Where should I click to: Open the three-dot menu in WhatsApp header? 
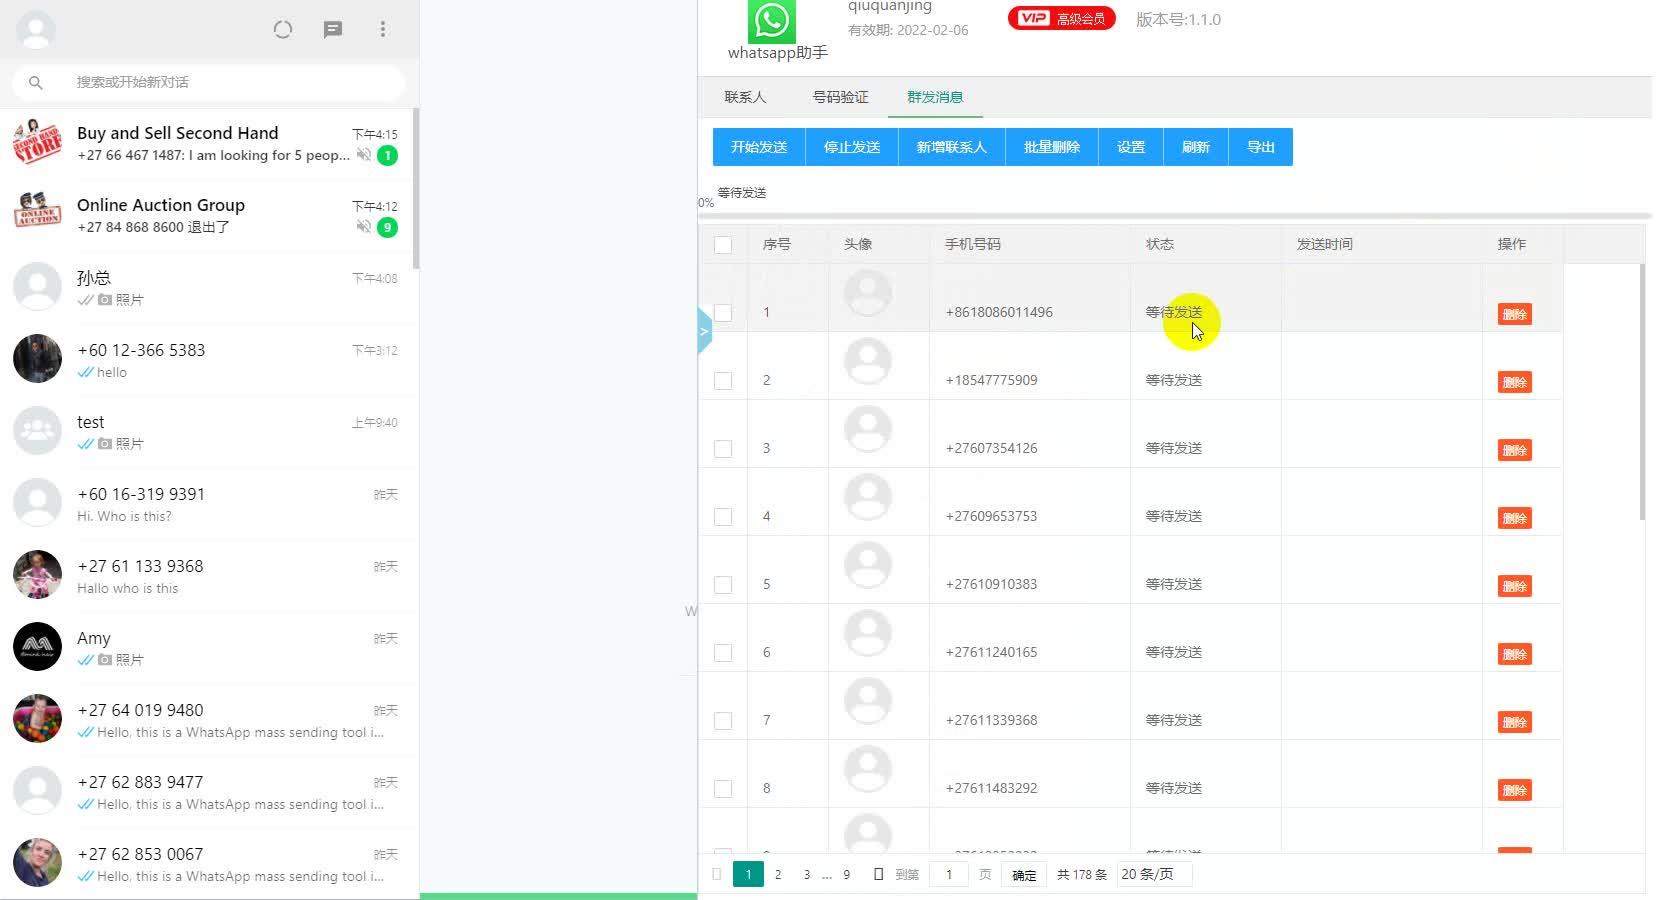[383, 29]
